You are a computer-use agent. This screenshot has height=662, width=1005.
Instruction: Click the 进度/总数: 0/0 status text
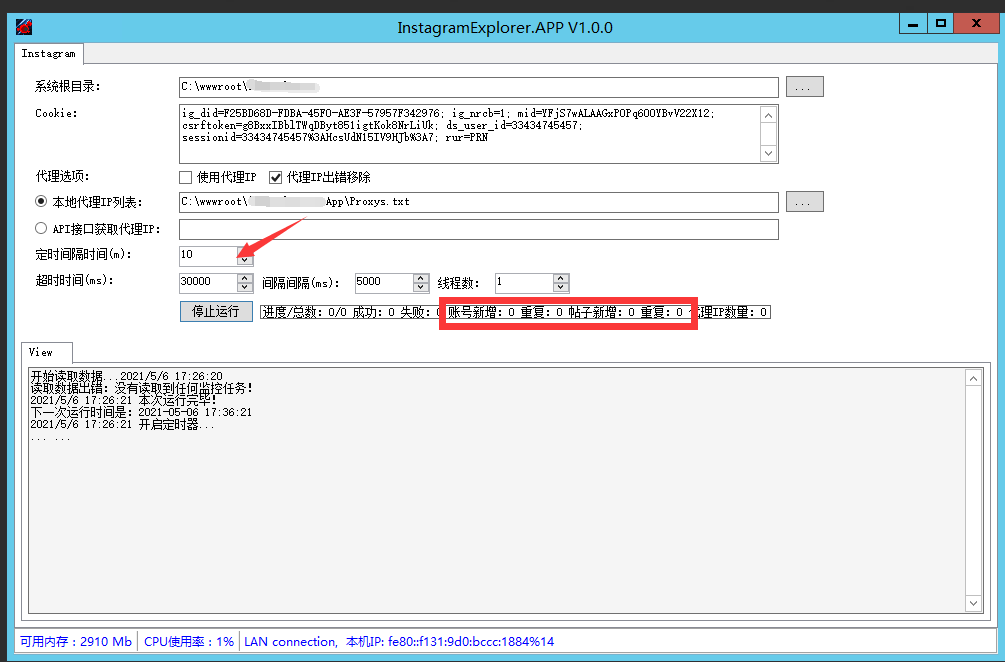tap(304, 312)
